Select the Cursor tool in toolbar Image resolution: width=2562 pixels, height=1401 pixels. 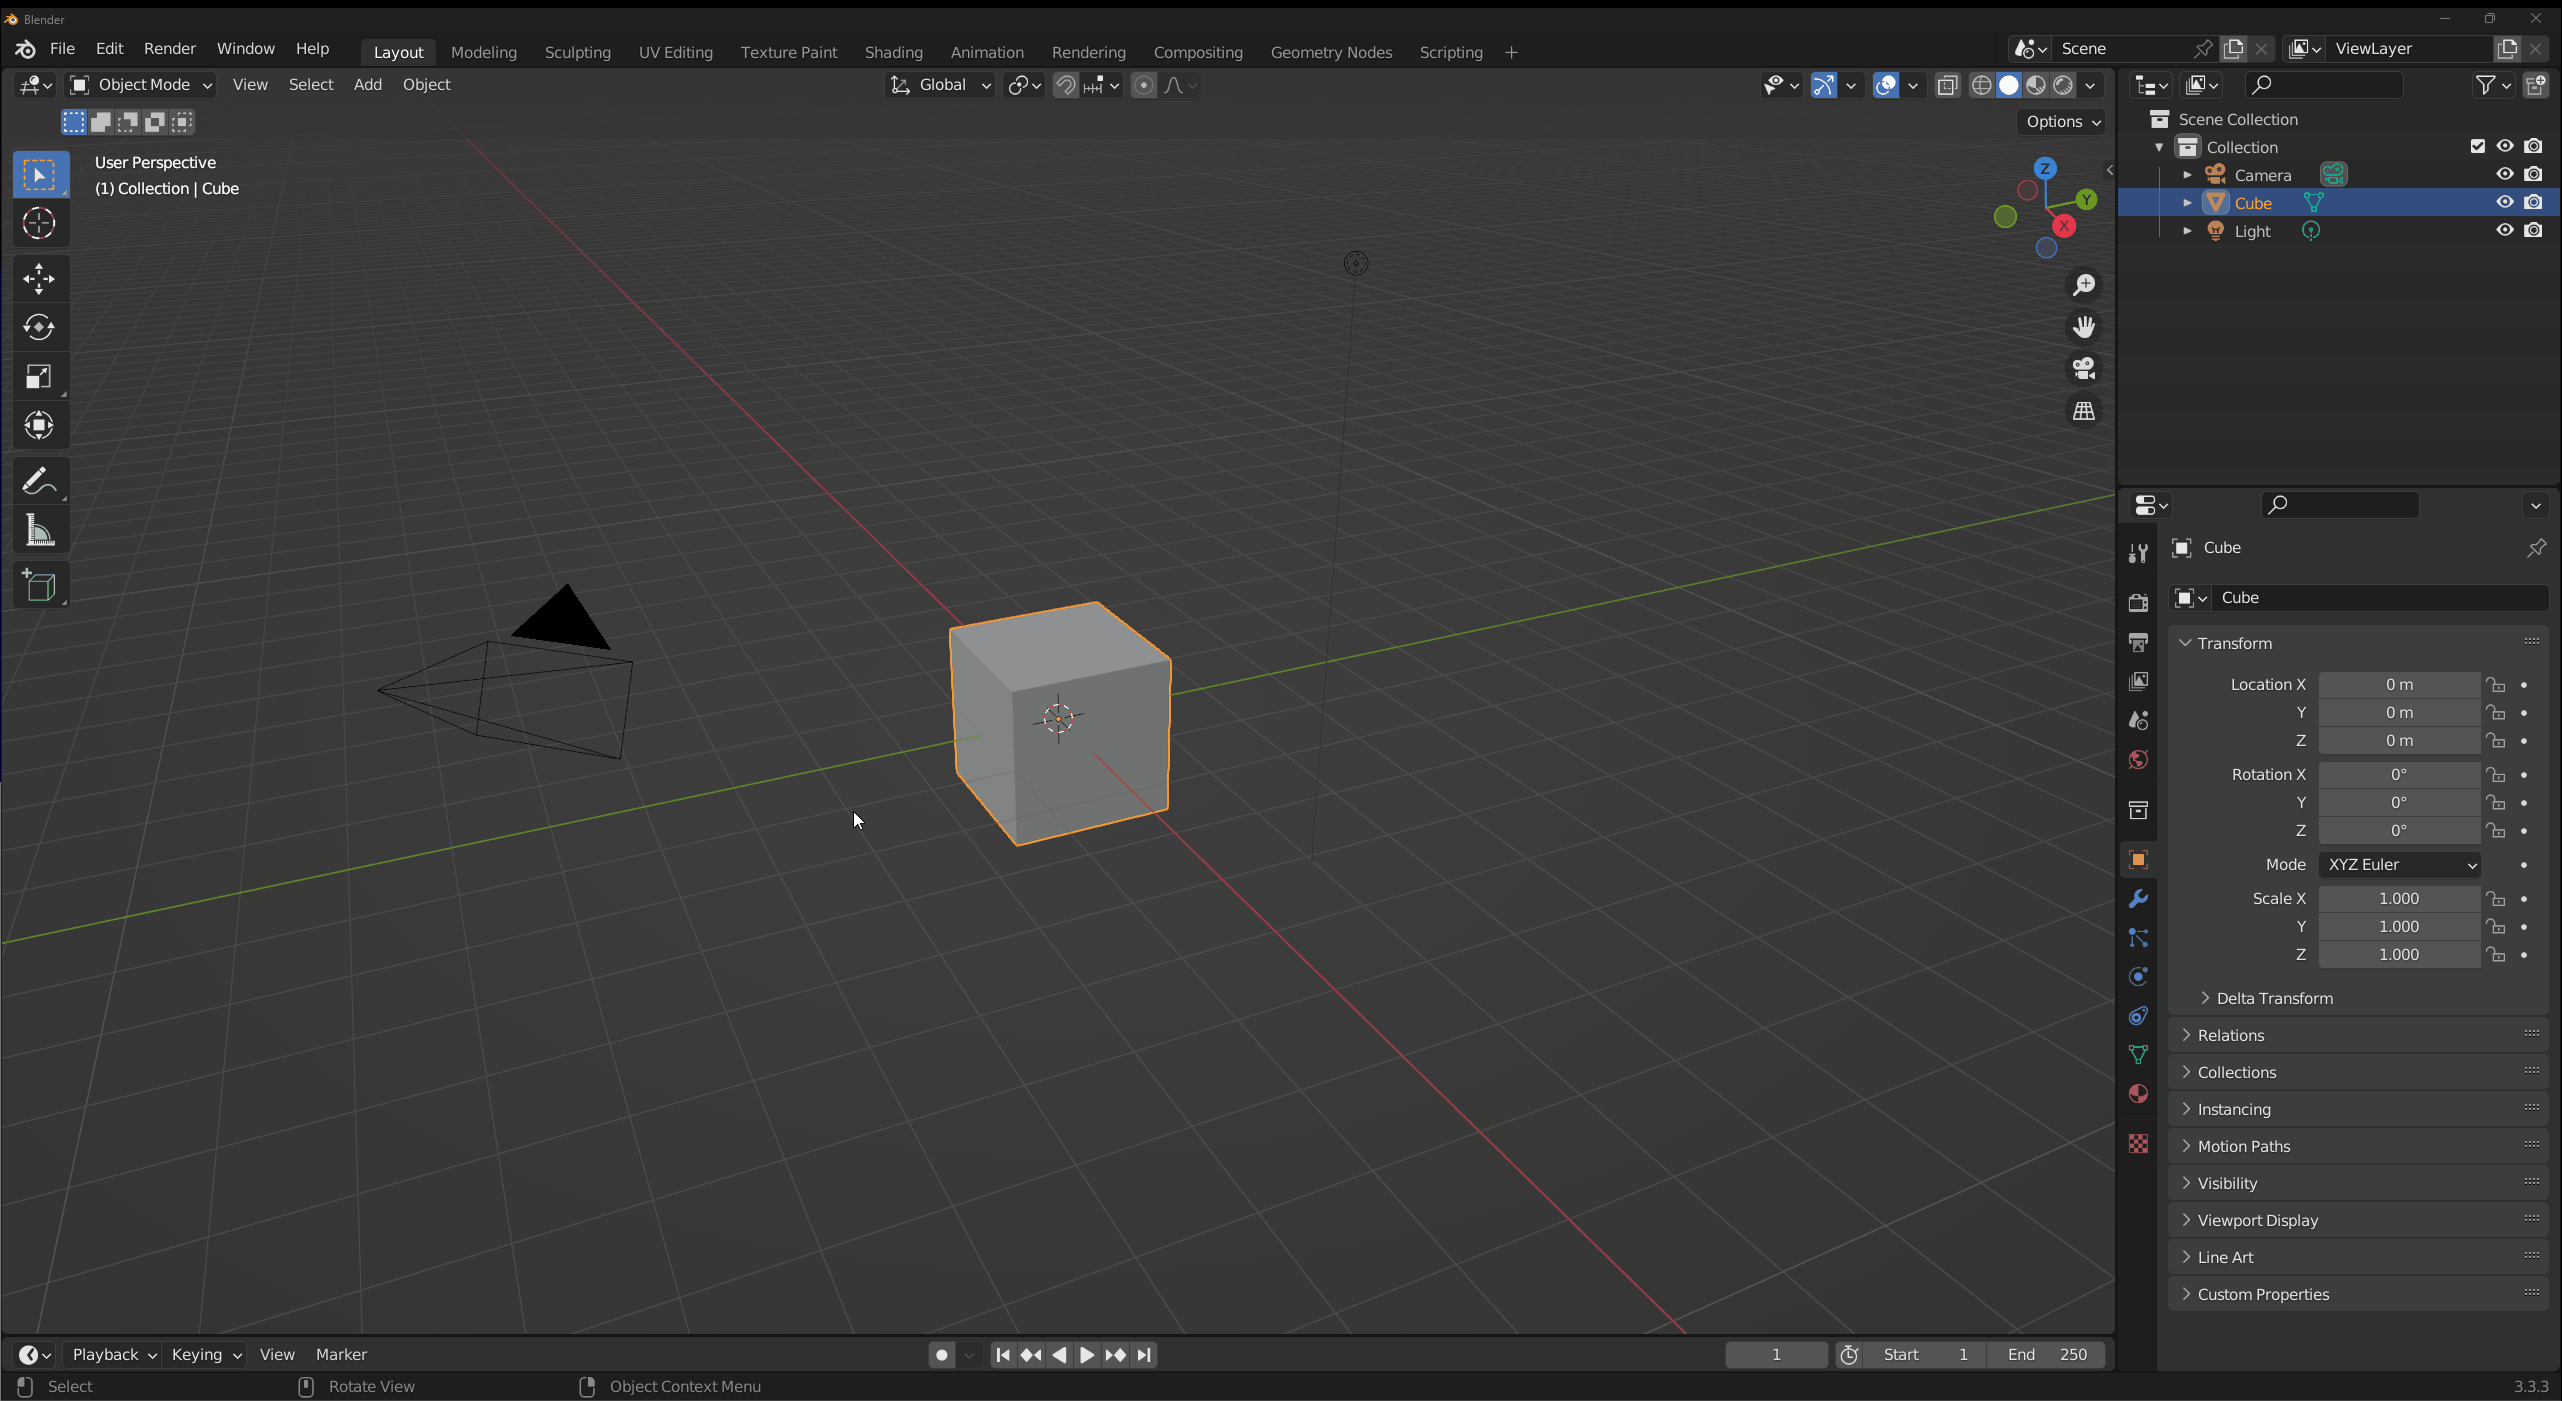pyautogui.click(x=39, y=223)
